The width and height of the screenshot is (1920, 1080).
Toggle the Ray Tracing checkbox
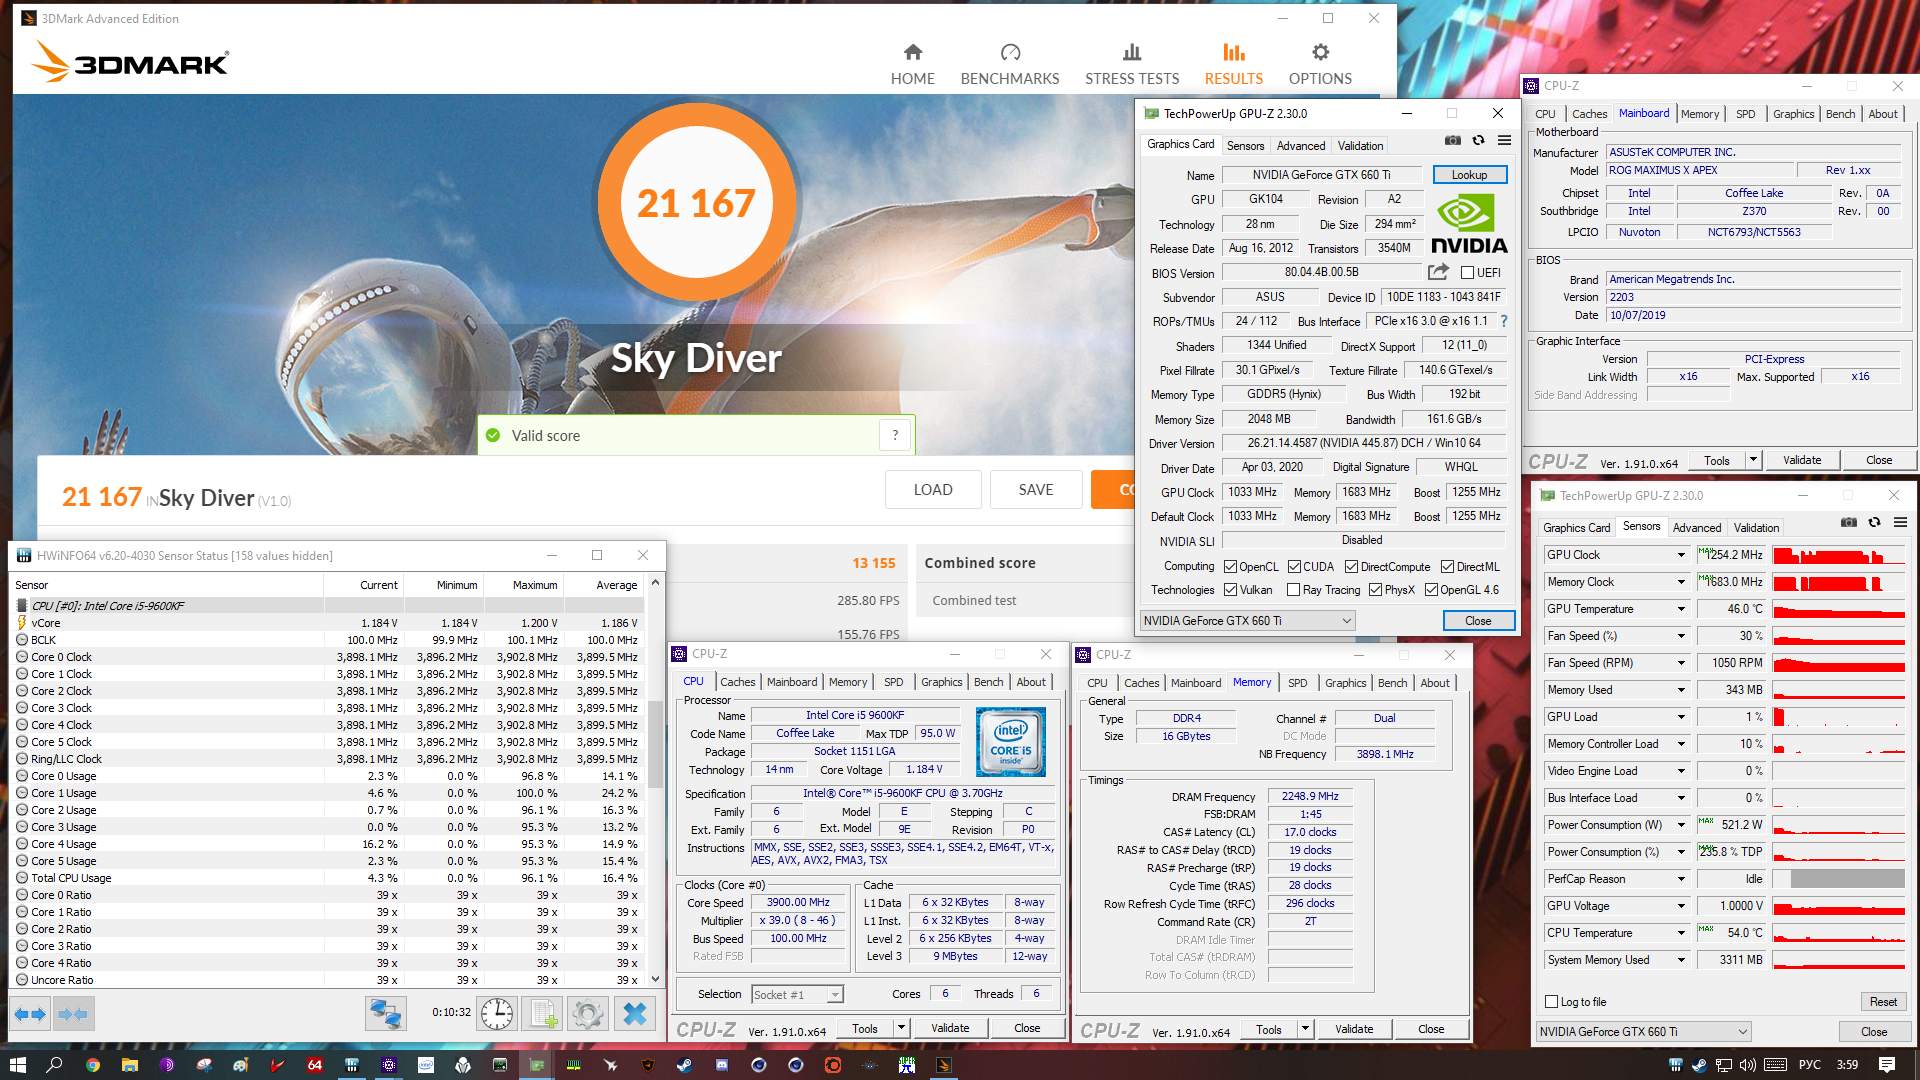coord(1294,590)
